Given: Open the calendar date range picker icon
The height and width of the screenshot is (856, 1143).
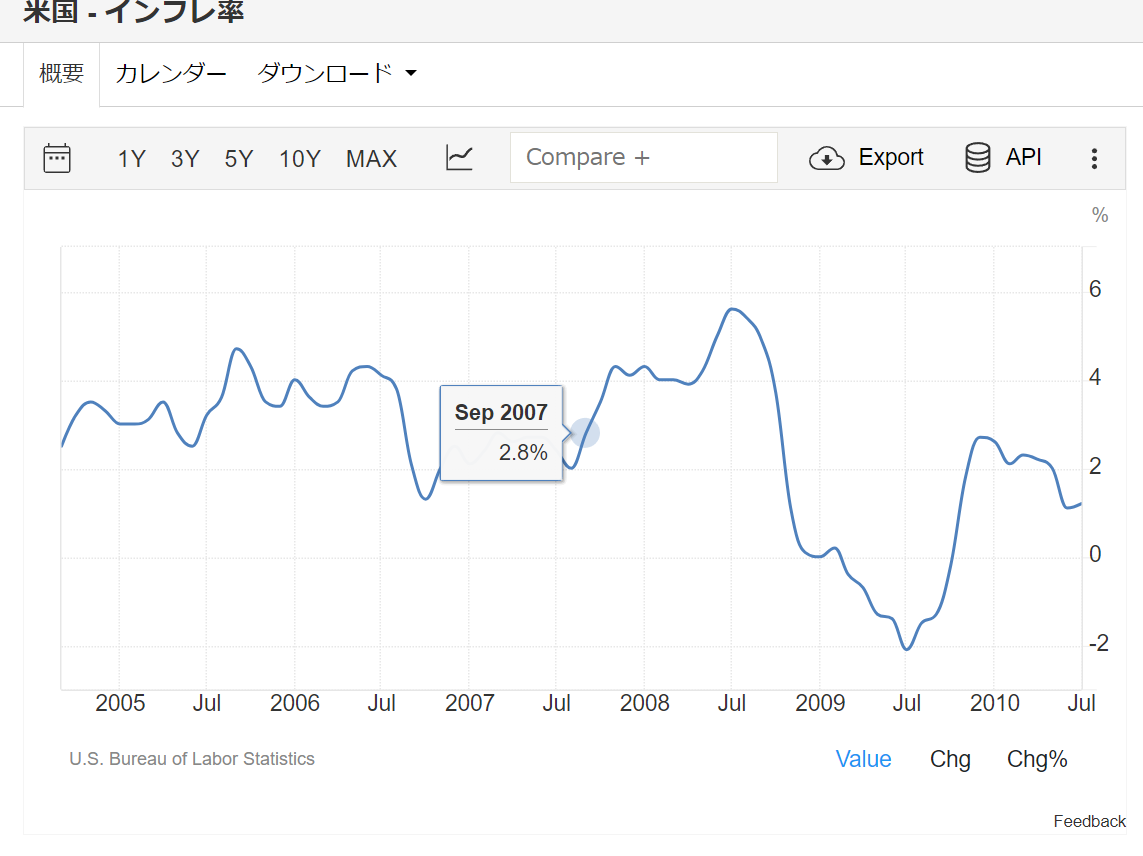Looking at the screenshot, I should (x=57, y=158).
